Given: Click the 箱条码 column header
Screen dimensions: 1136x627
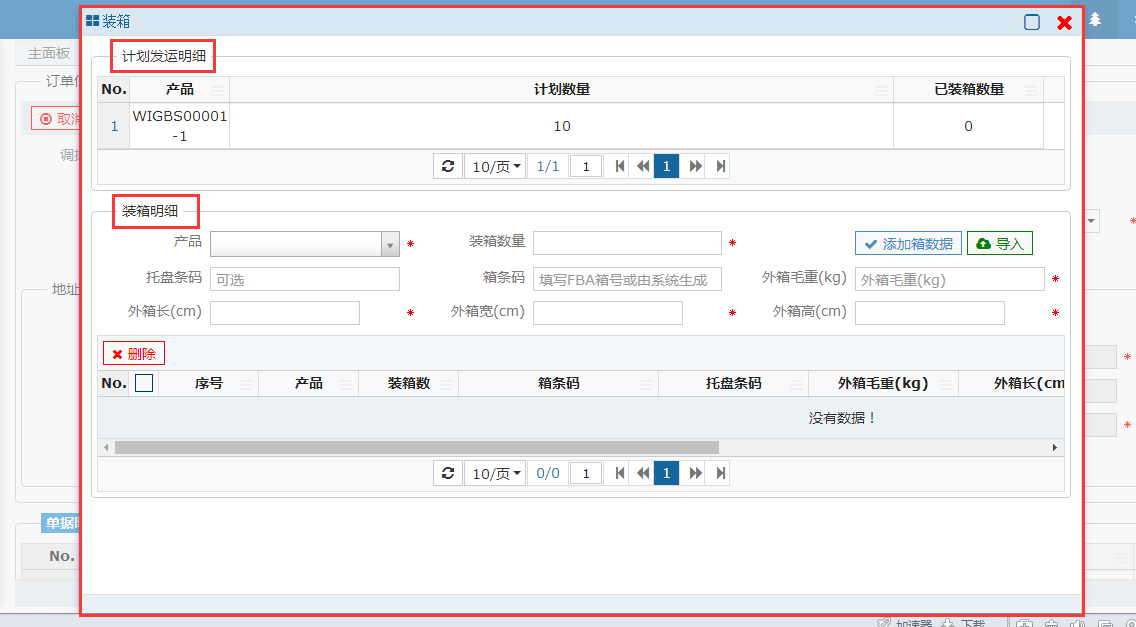Looking at the screenshot, I should (559, 383).
